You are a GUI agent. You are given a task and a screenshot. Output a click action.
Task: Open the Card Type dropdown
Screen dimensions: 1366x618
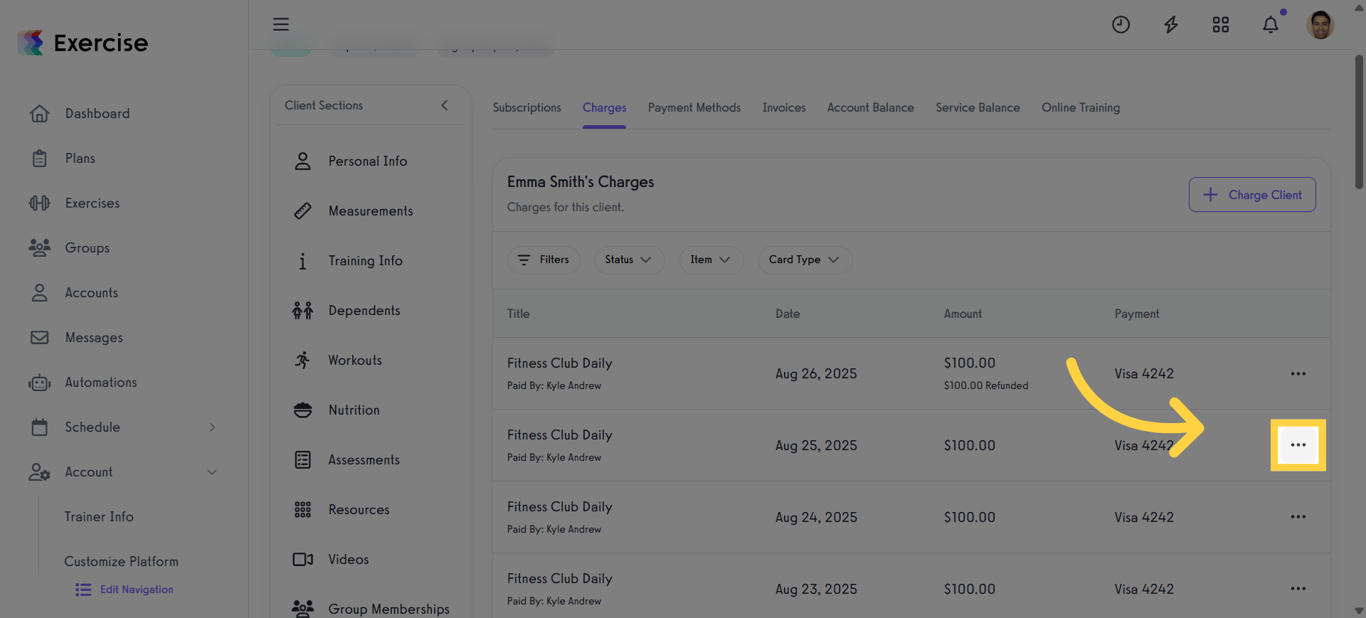(804, 260)
